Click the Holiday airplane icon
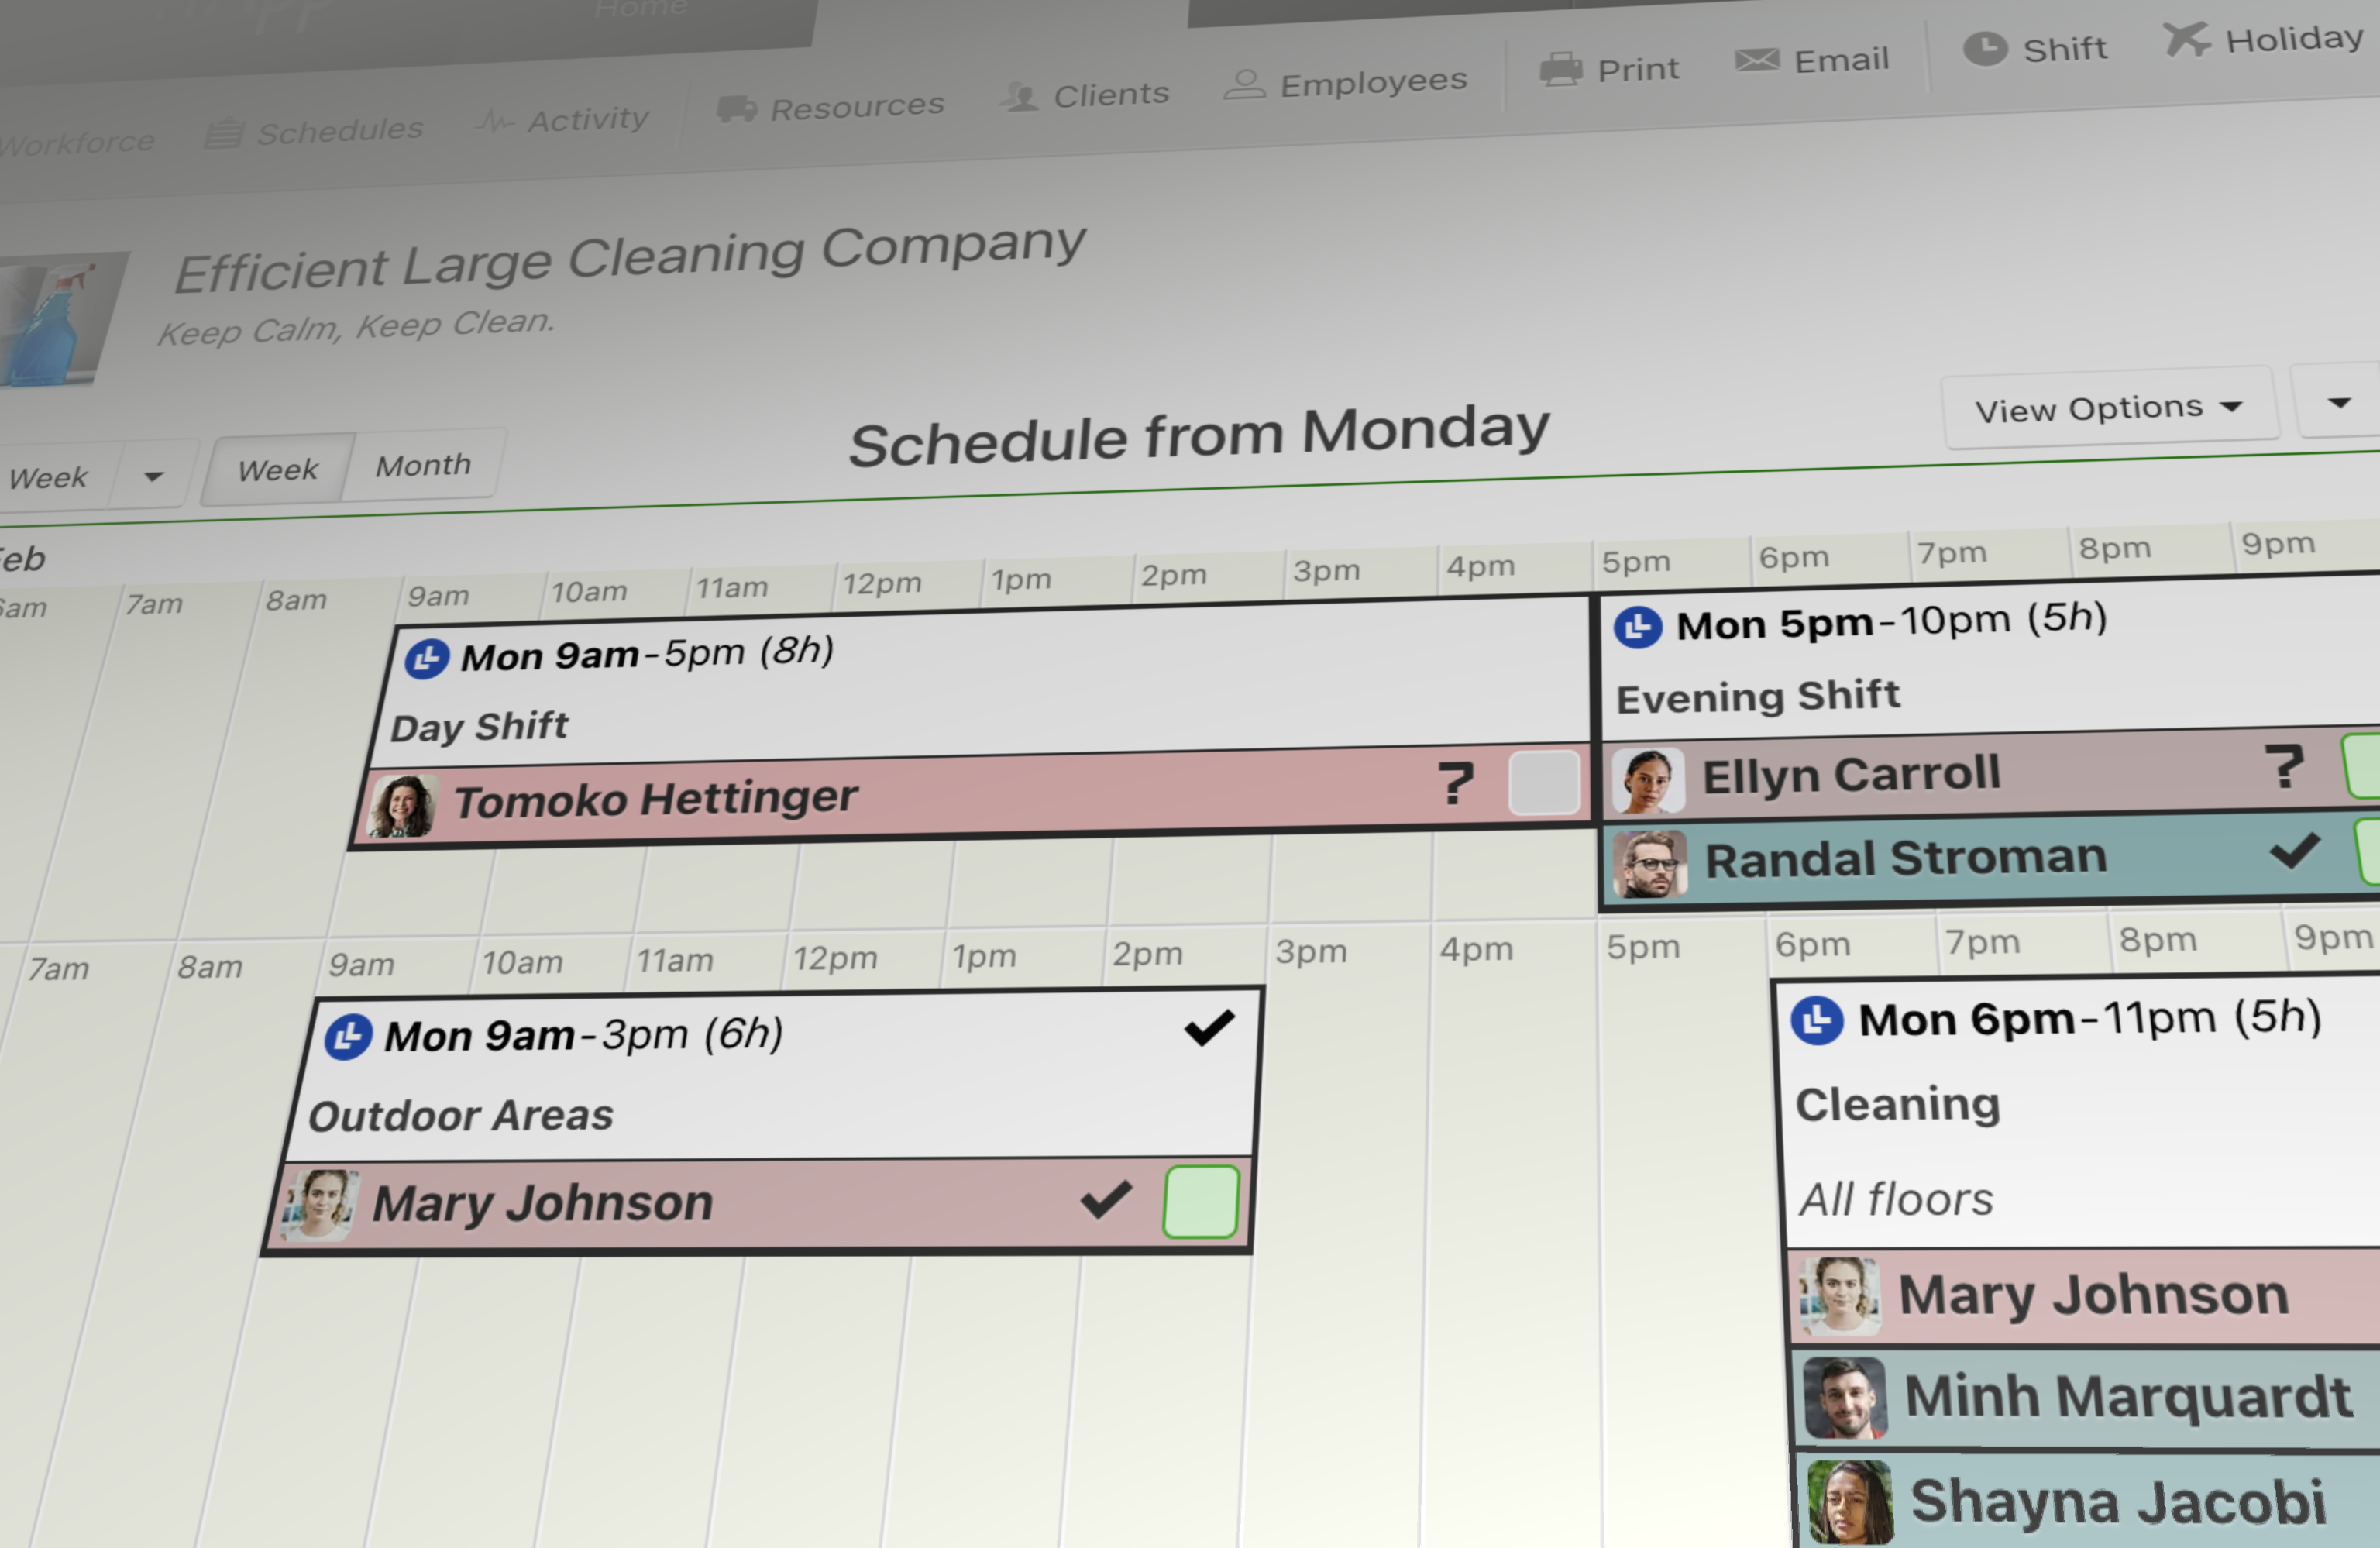Screen dimensions: 2380x1548 click(2187, 40)
